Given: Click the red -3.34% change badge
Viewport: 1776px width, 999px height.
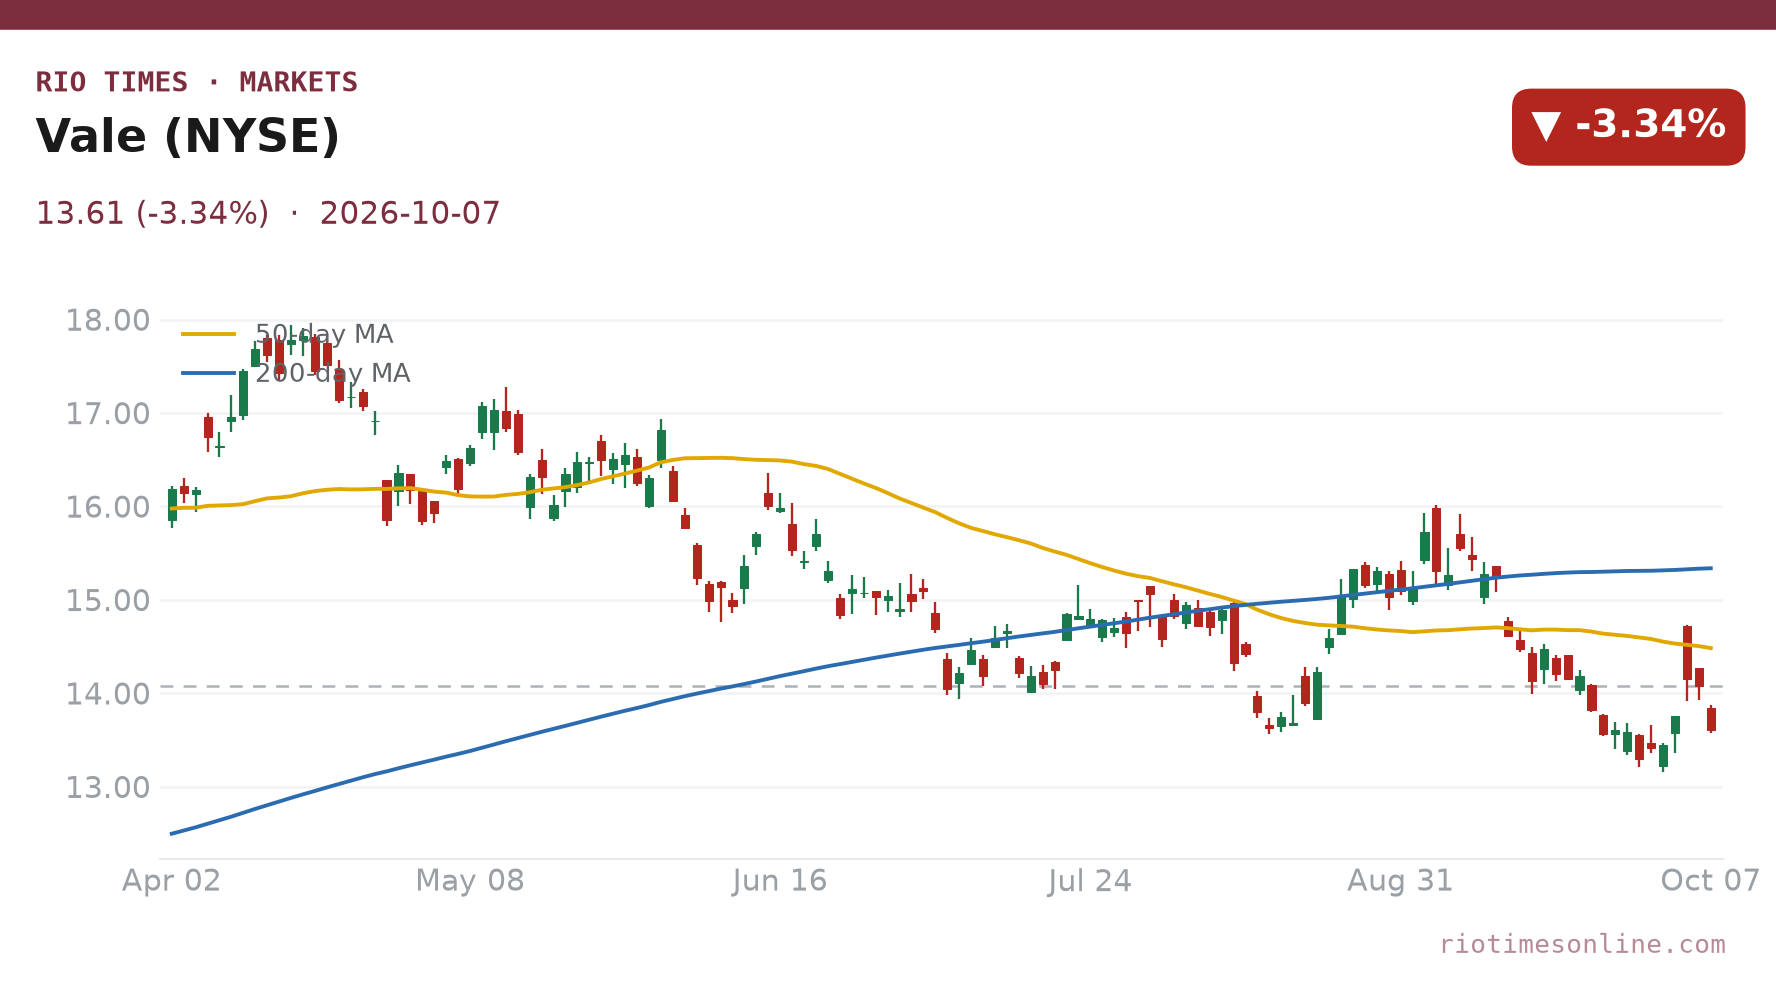Looking at the screenshot, I should tap(1628, 127).
